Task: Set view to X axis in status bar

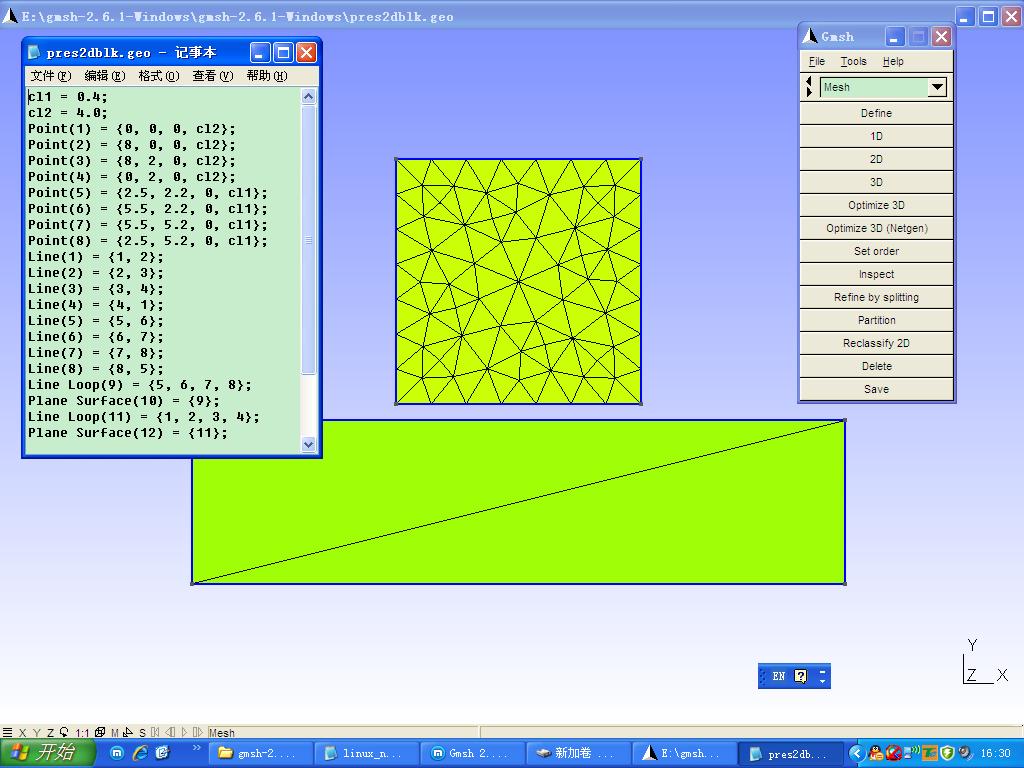Action: (23, 733)
